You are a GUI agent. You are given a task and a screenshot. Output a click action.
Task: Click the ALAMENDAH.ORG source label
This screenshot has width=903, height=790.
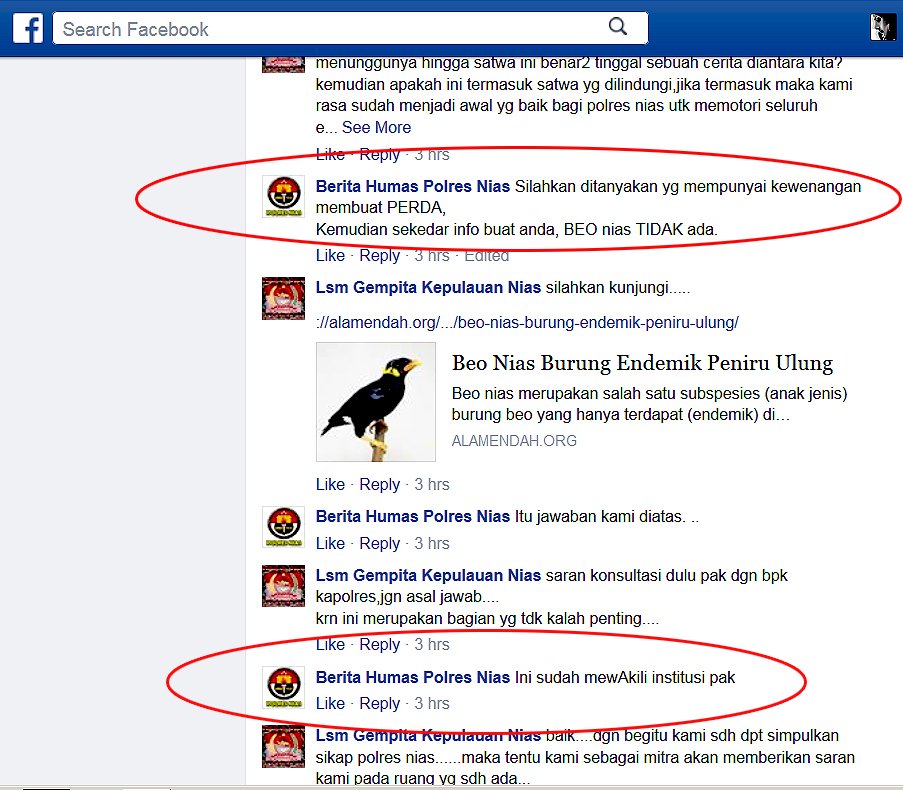point(514,440)
